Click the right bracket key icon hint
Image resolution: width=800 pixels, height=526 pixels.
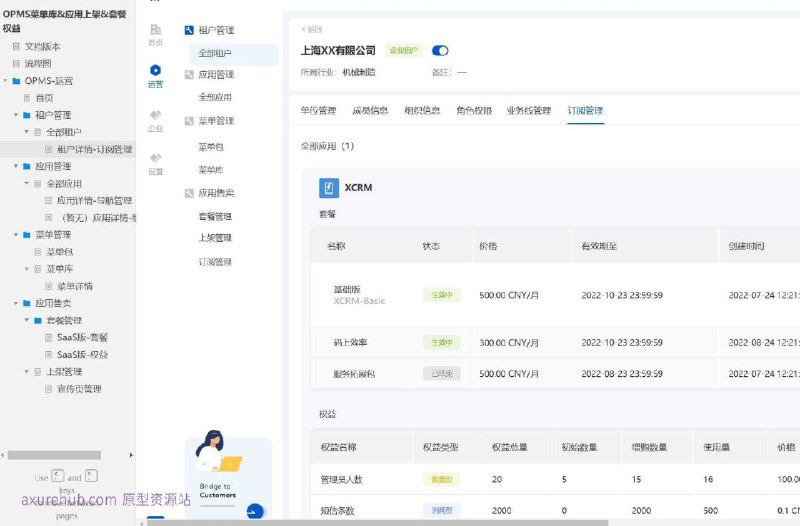(x=91, y=476)
